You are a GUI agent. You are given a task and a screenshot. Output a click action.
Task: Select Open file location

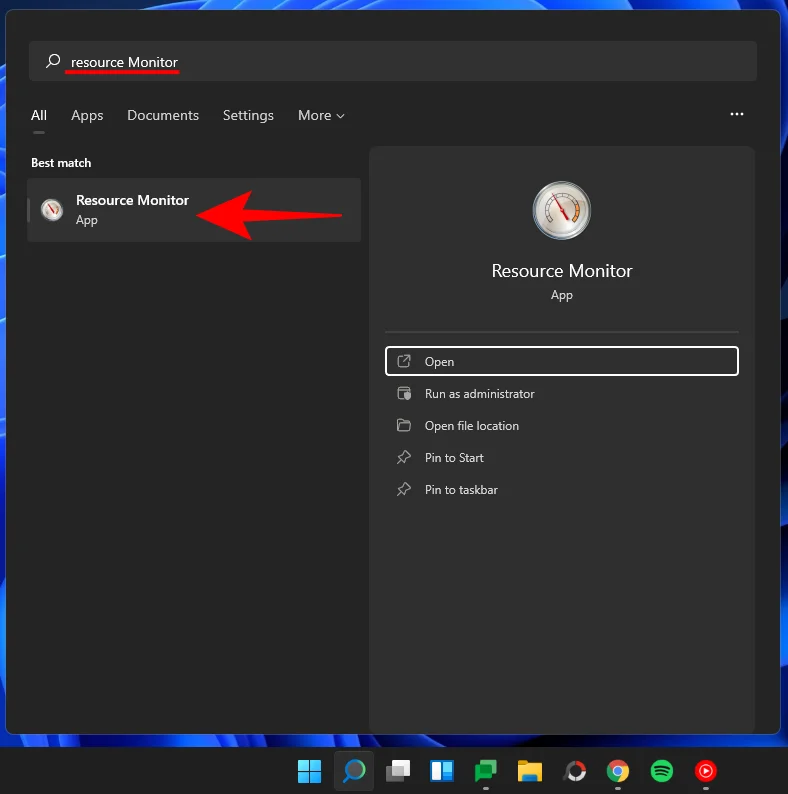click(471, 426)
